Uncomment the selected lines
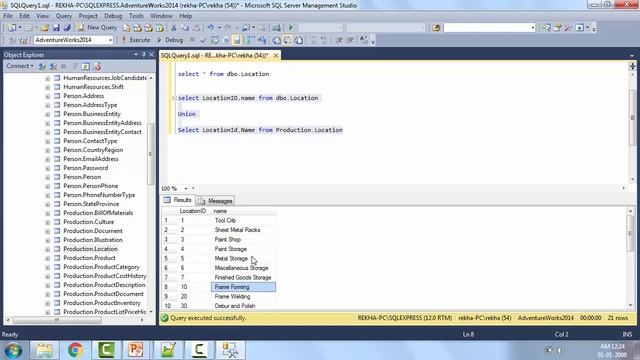Screen dimensions: 640x360 [324, 40]
